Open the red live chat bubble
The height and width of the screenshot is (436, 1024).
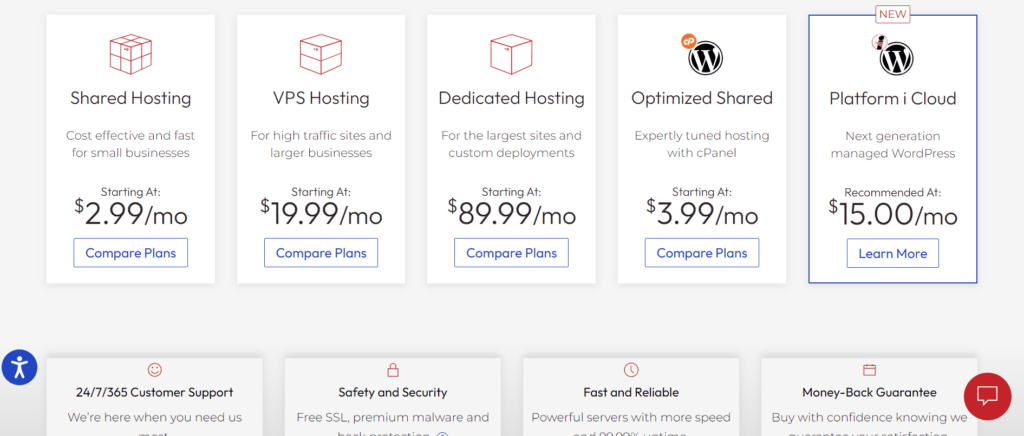987,396
